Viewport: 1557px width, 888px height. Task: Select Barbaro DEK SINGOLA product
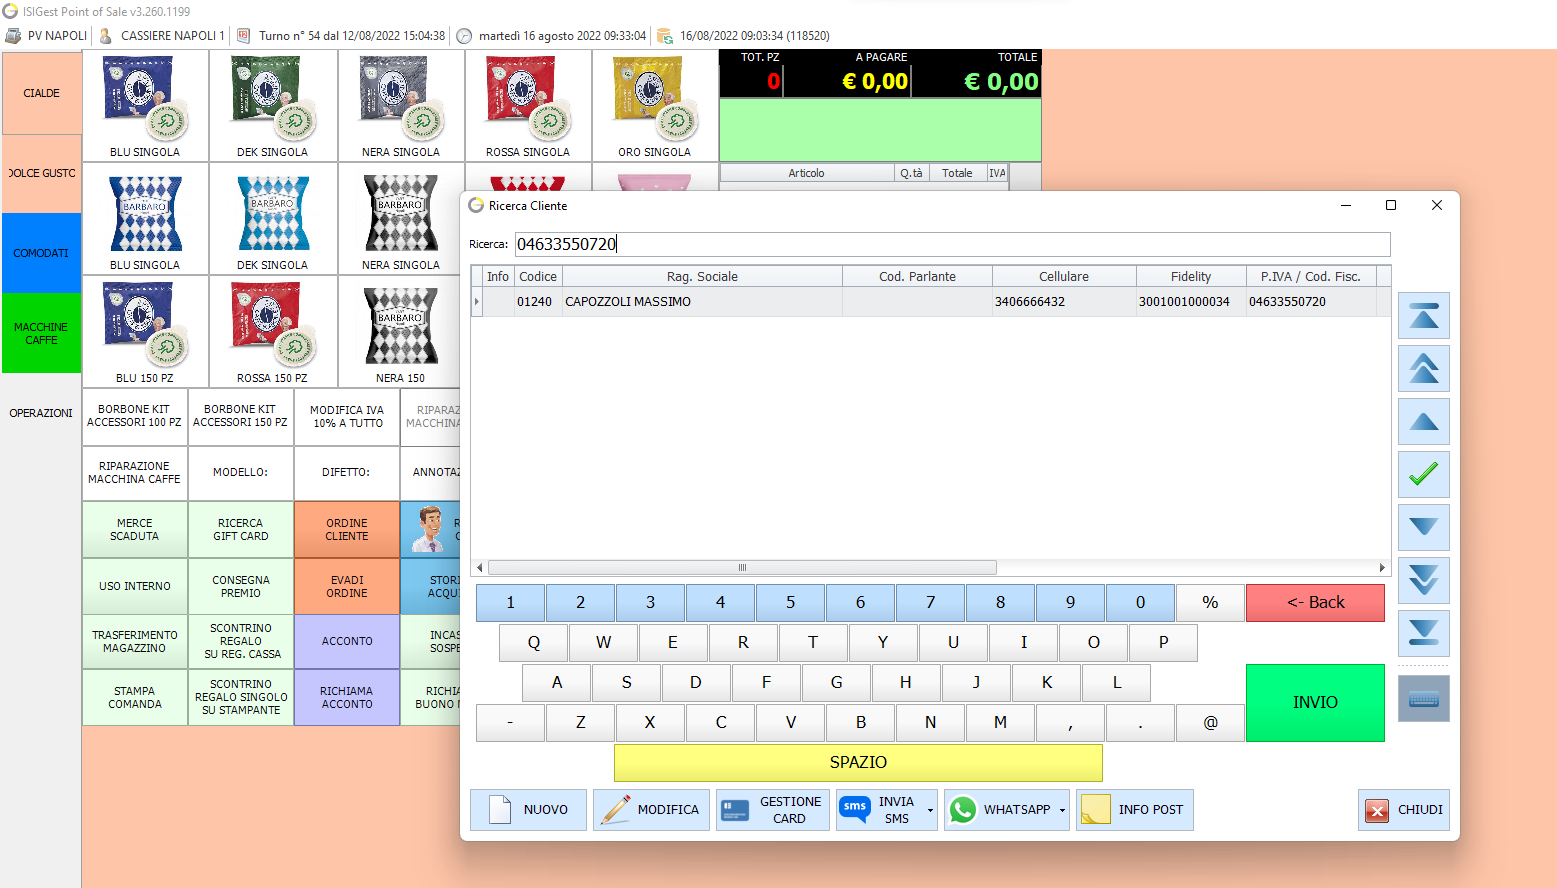pos(273,219)
